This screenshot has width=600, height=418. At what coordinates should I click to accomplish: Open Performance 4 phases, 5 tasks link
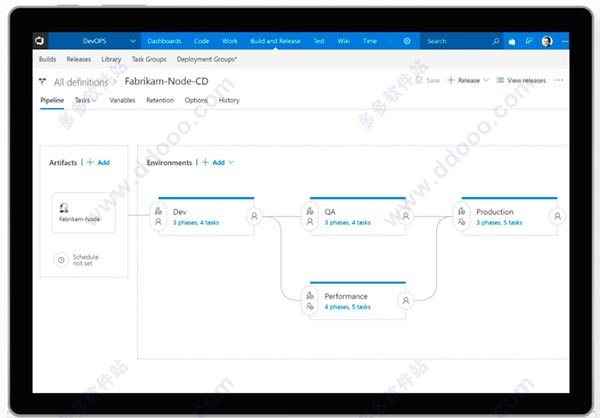pos(347,307)
